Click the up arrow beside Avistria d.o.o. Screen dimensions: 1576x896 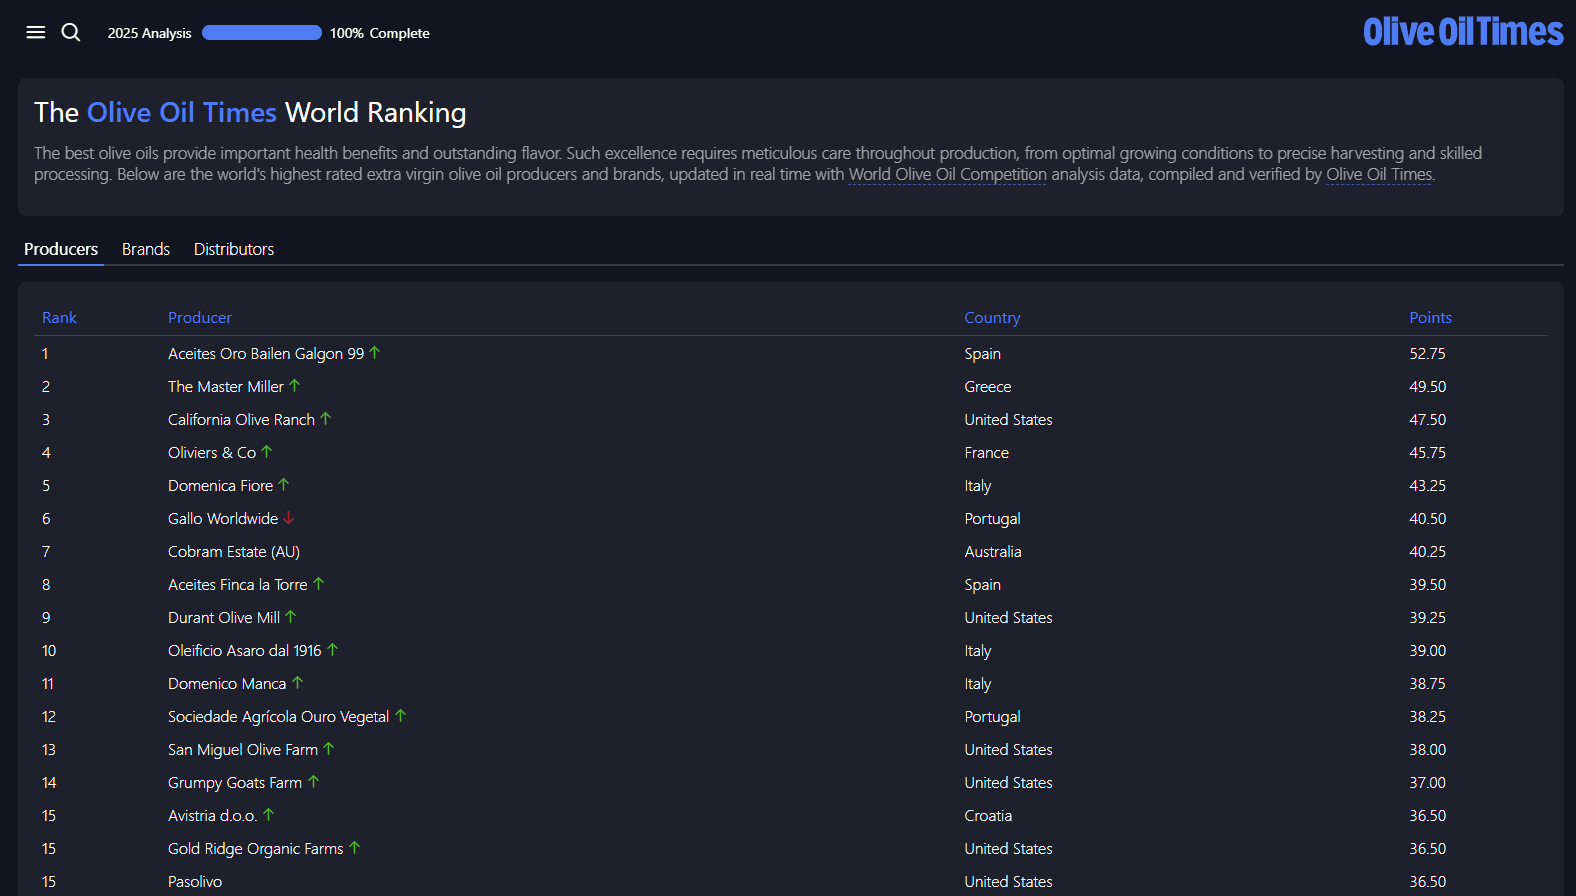coord(269,815)
